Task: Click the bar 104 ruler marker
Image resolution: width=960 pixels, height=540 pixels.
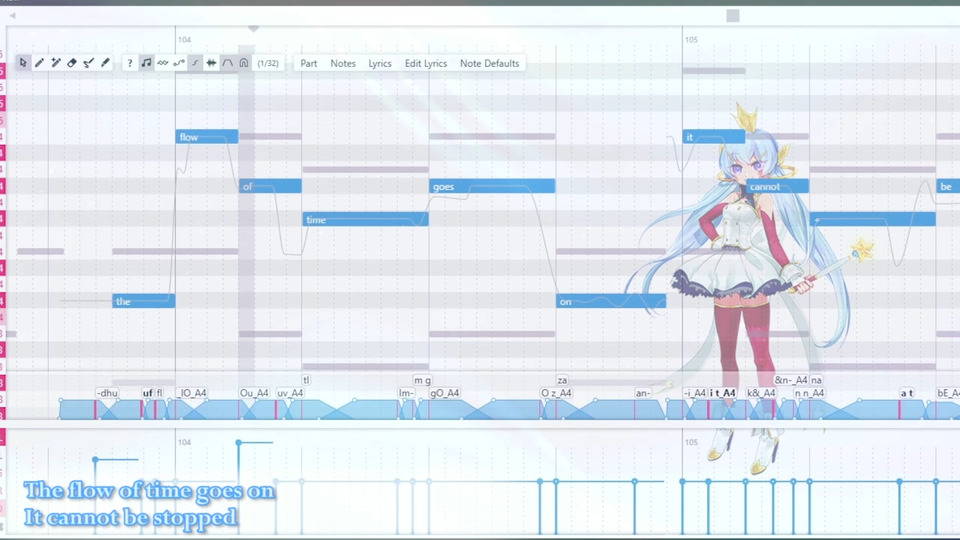Action: tap(184, 40)
